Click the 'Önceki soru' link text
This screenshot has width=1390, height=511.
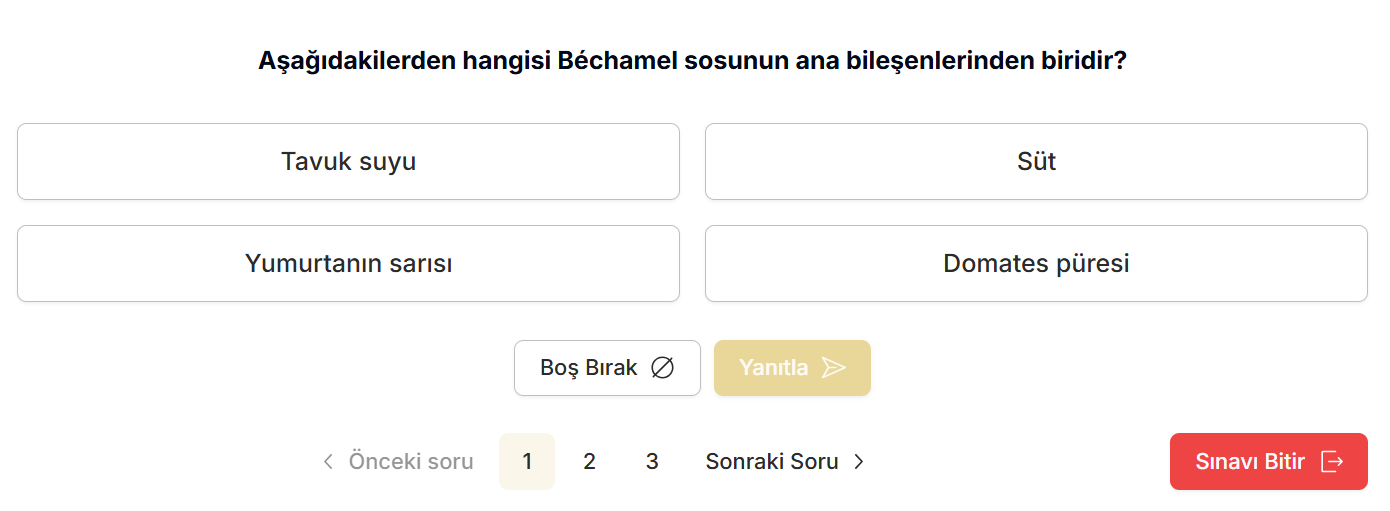(x=411, y=462)
